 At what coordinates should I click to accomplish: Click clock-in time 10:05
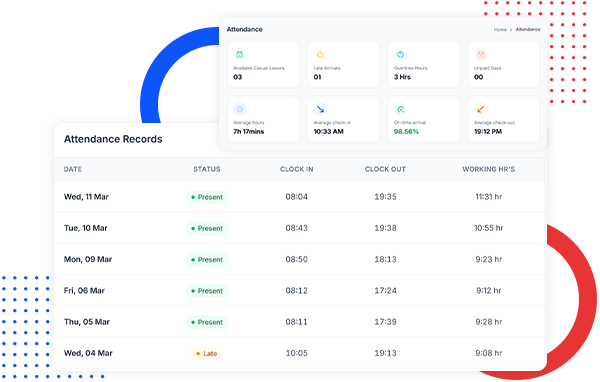tap(297, 353)
